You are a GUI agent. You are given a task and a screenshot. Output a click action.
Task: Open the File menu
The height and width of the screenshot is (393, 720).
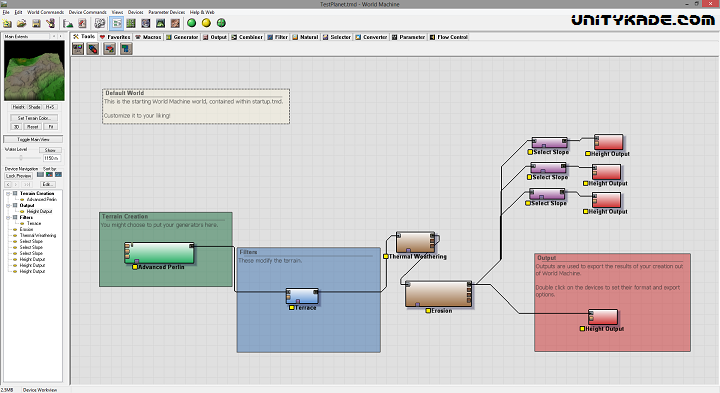click(x=6, y=12)
